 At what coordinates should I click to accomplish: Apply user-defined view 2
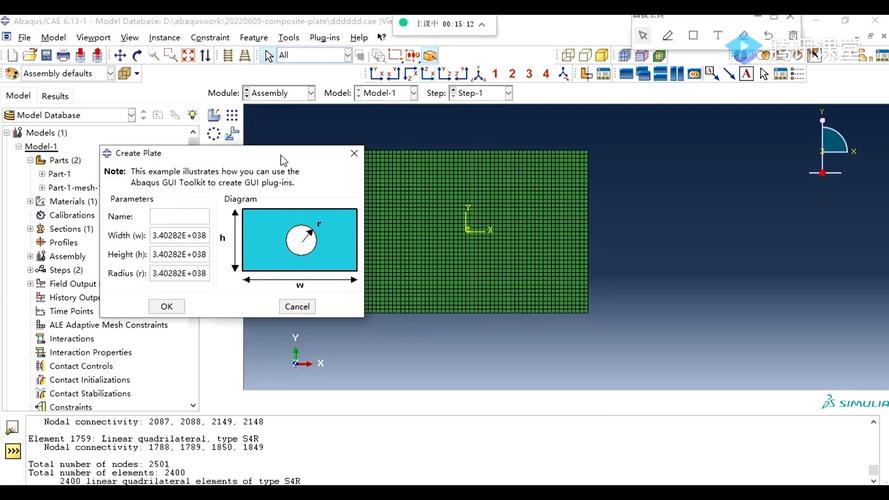pyautogui.click(x=512, y=74)
